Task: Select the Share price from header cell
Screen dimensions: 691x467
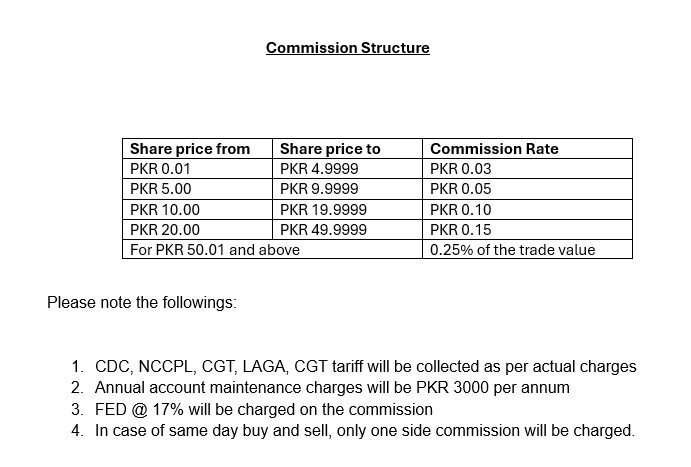Action: tap(190, 149)
